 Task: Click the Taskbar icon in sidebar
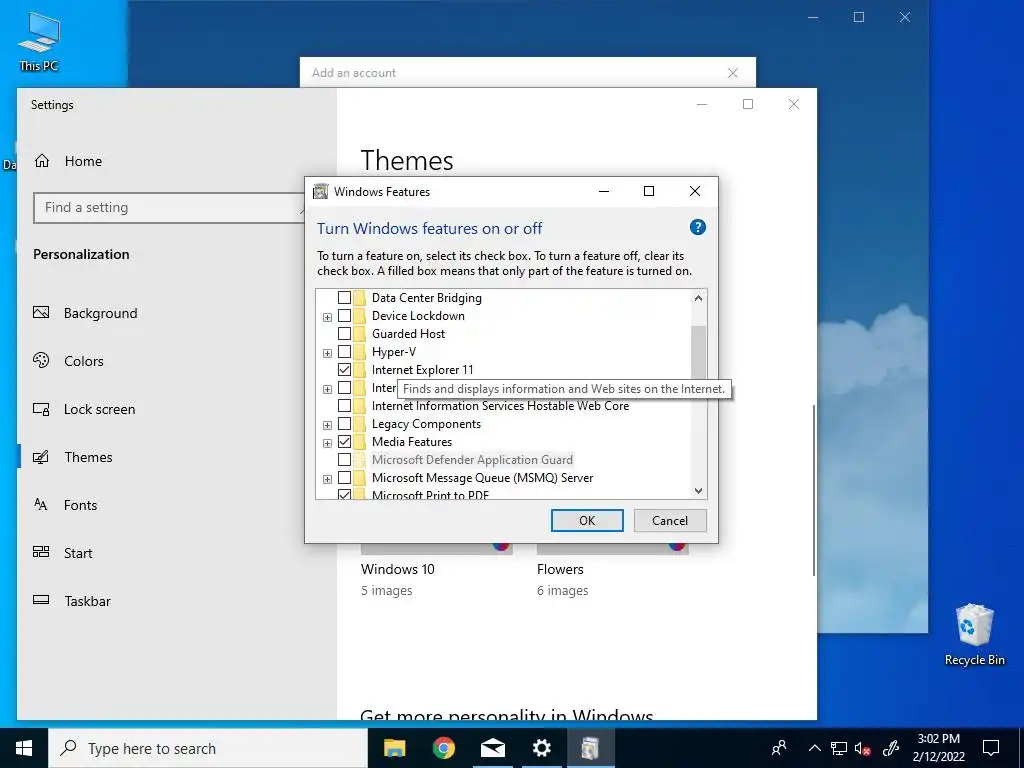41,600
